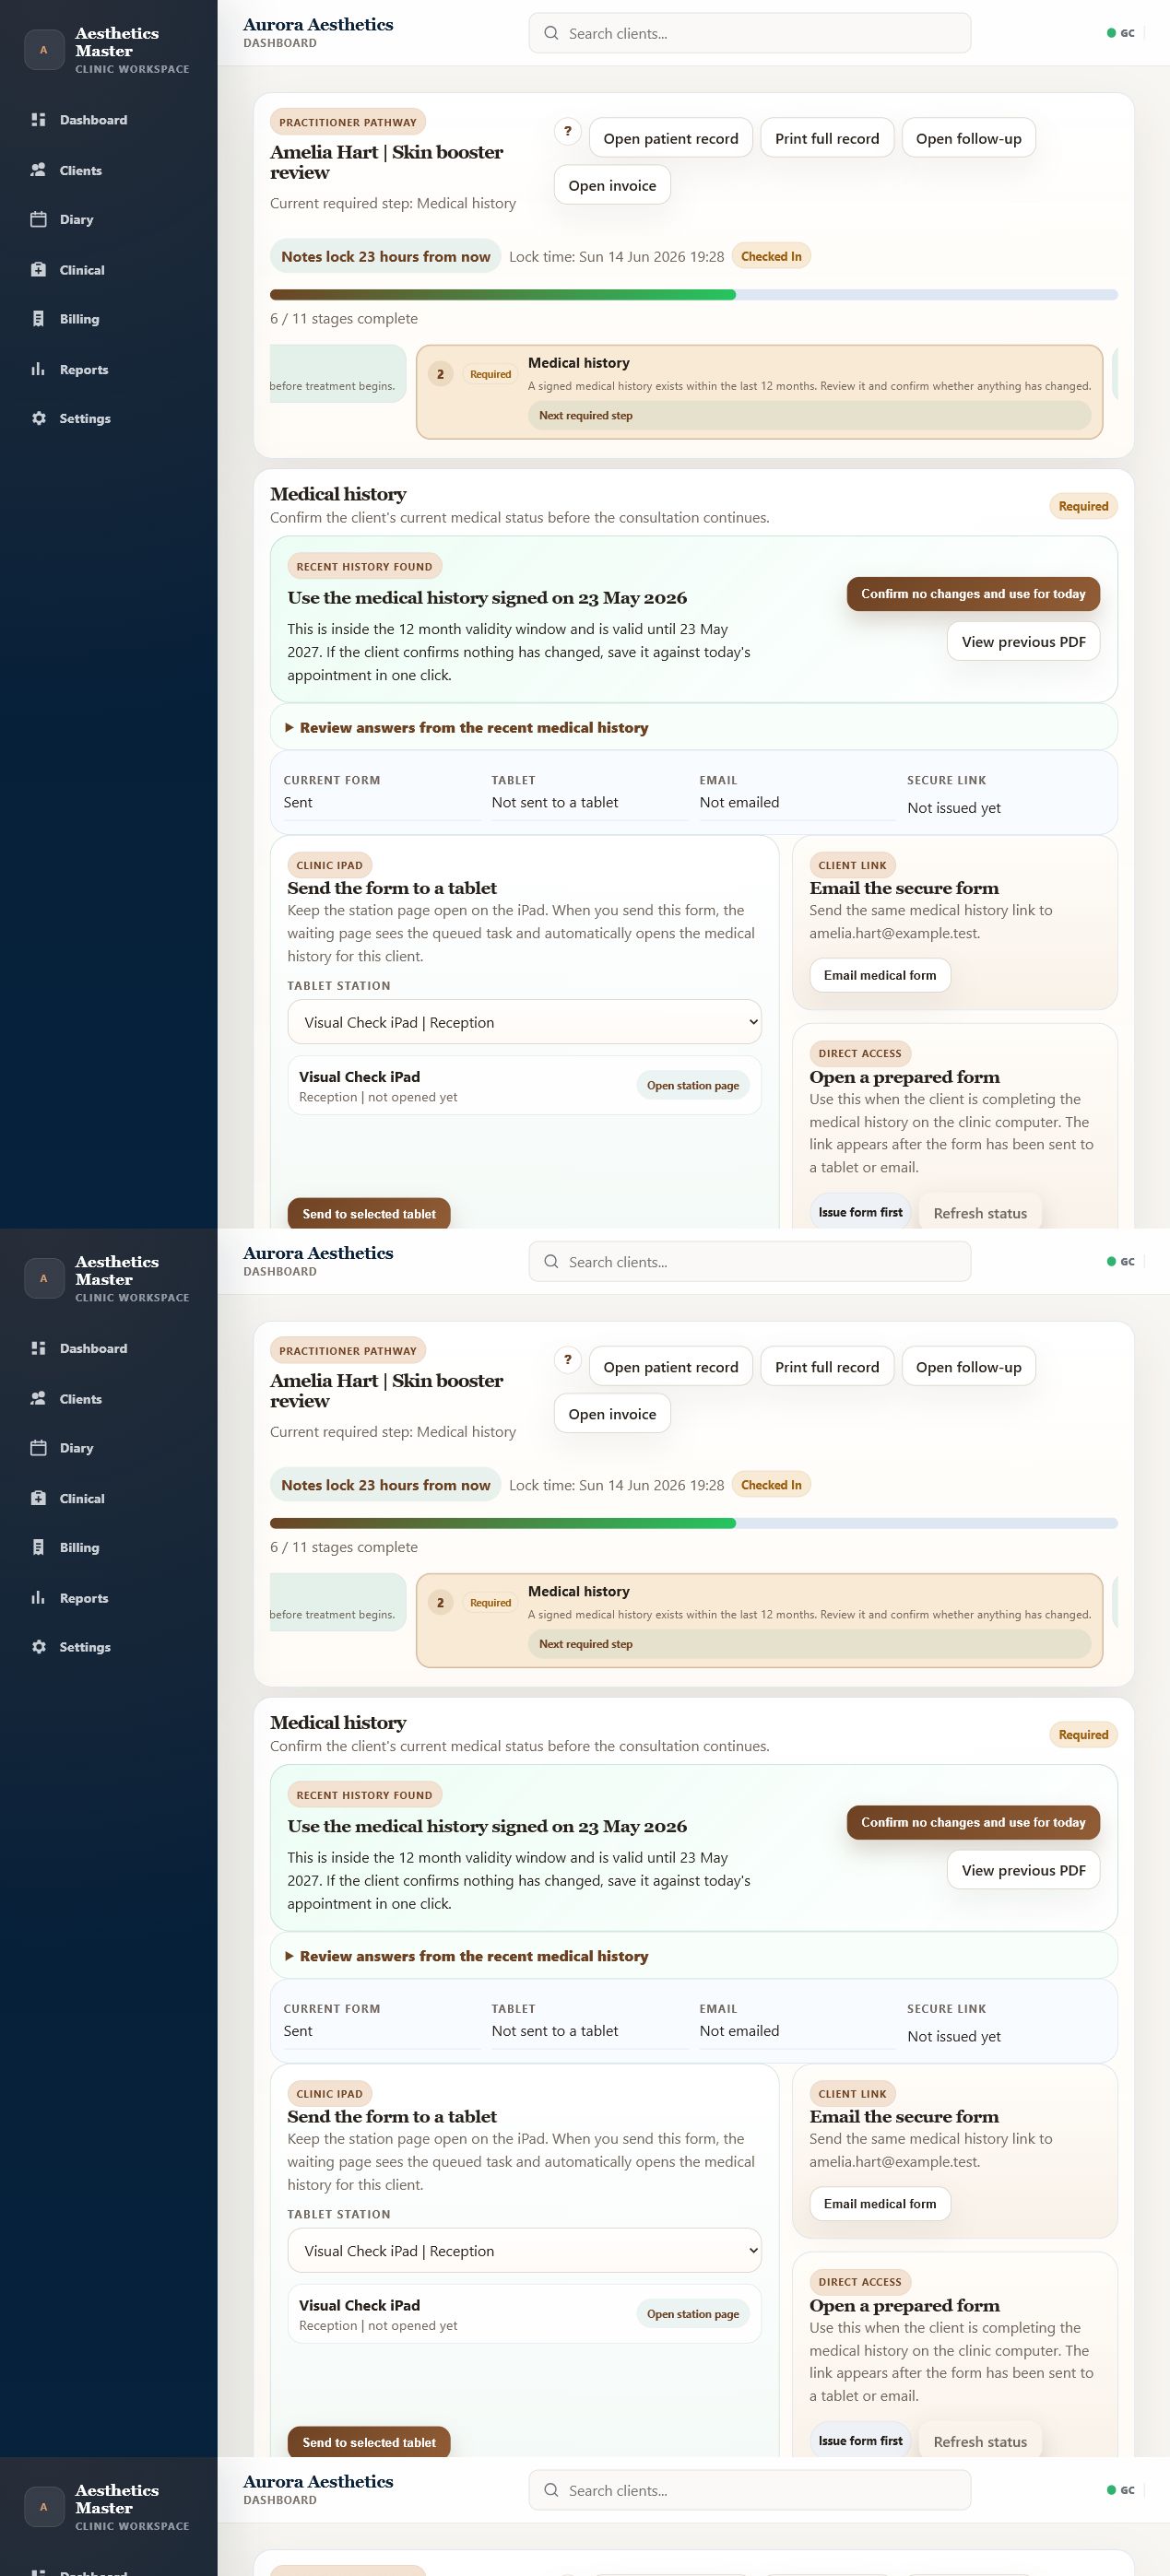
Task: Click topmost 'Send to selected tablet' button
Action: point(369,1214)
